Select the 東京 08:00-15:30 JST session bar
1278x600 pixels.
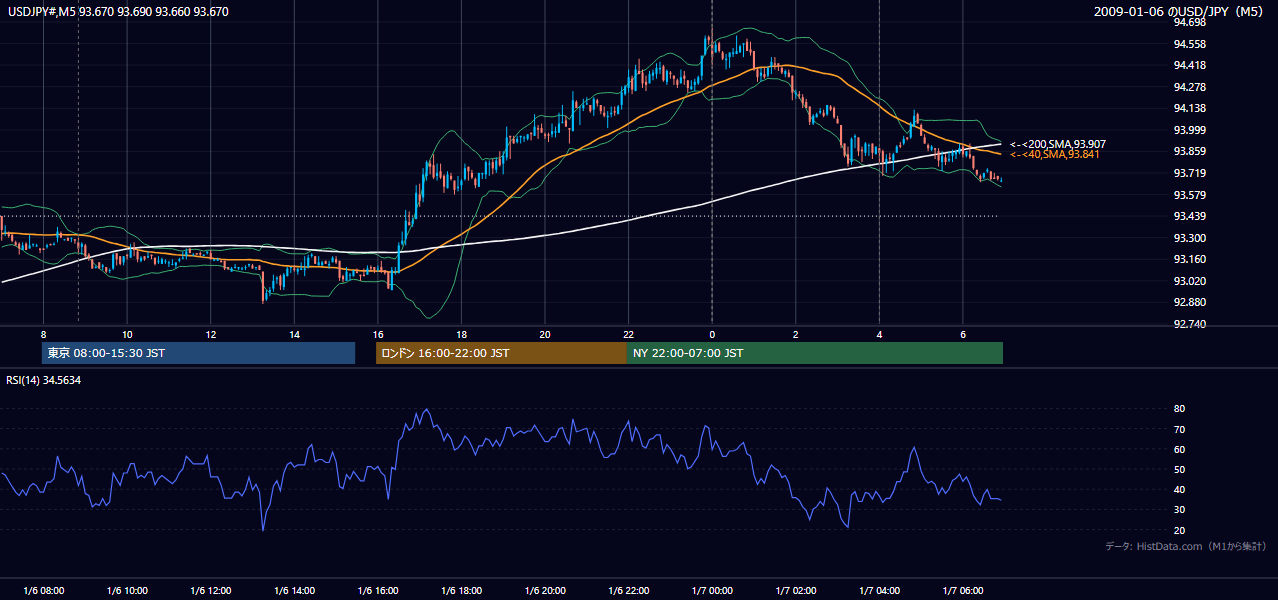tap(198, 353)
